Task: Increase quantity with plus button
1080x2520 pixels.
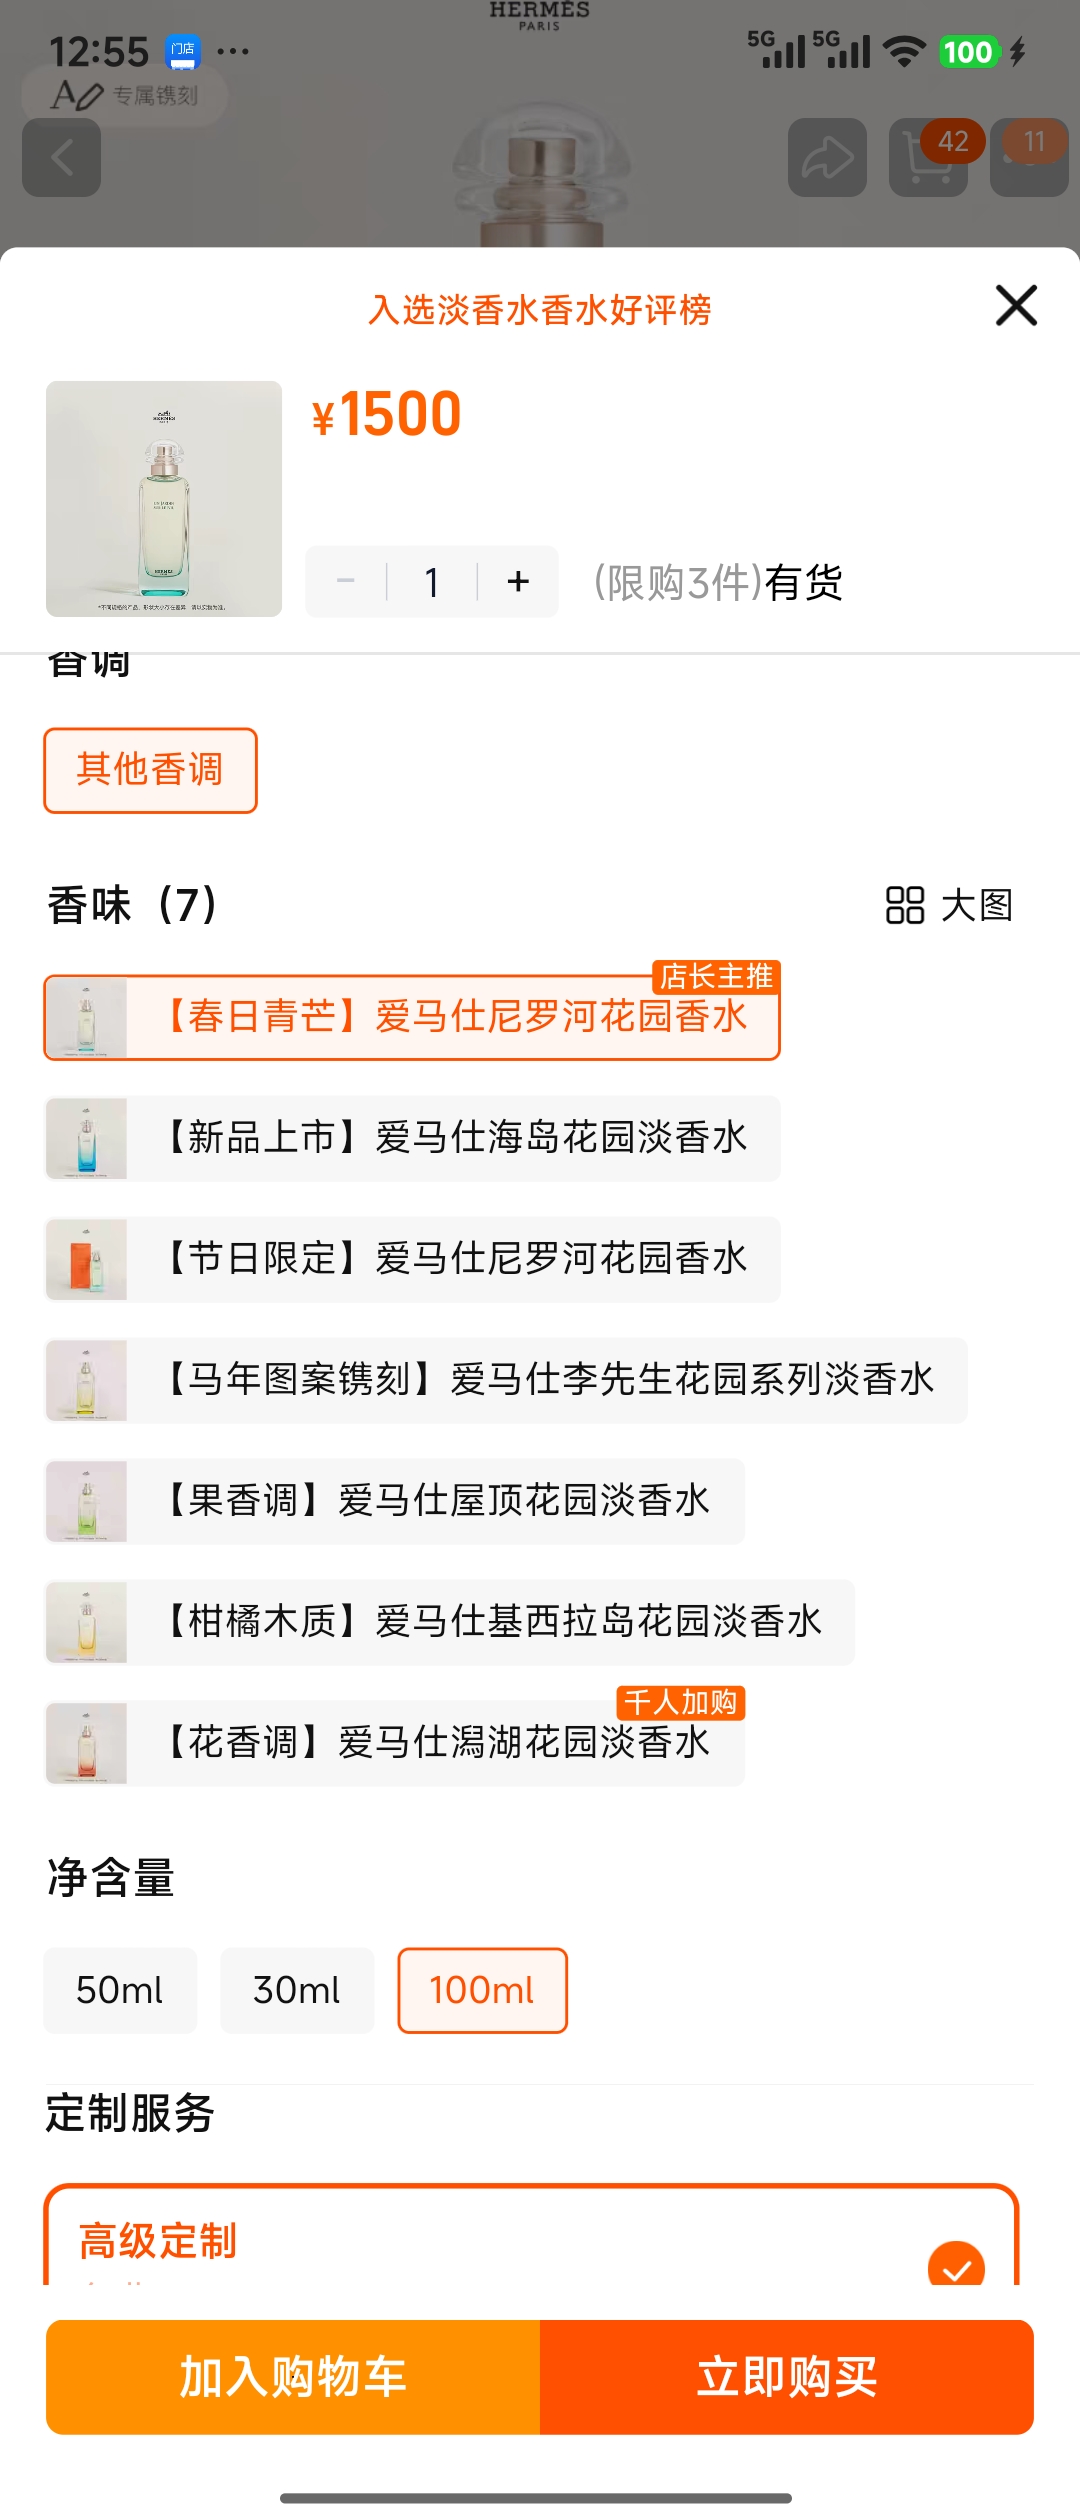Action: [x=518, y=582]
